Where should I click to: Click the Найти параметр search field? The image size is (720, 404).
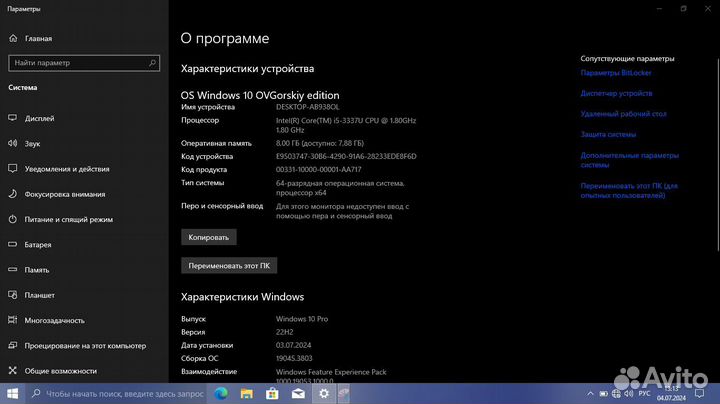pyautogui.click(x=84, y=63)
